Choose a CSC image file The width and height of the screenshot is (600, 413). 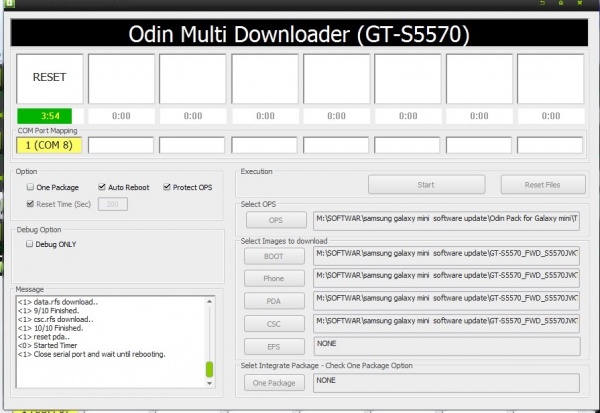coord(274,324)
